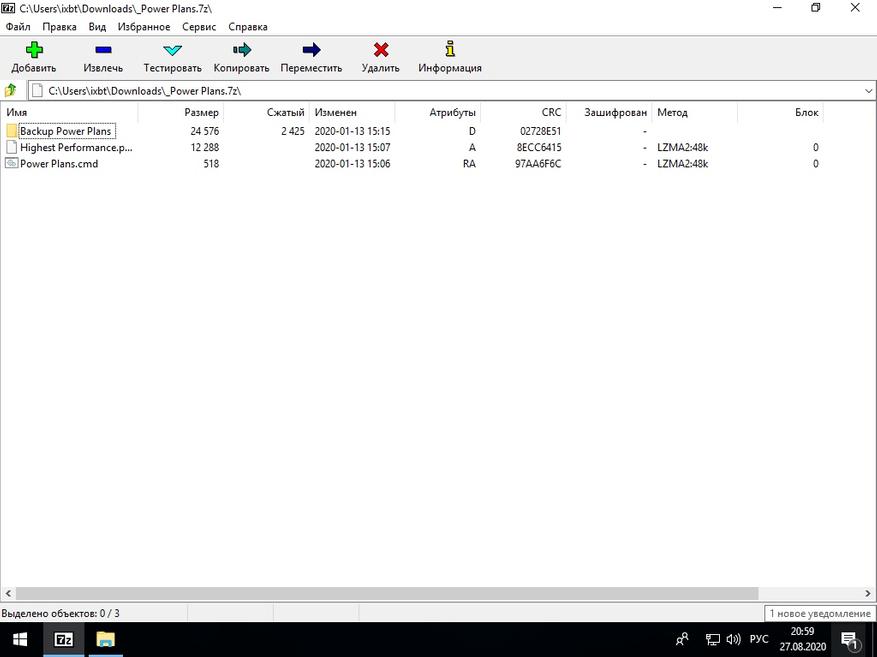Click CRC value 8ECC6415
The height and width of the screenshot is (657, 877).
pyautogui.click(x=539, y=147)
